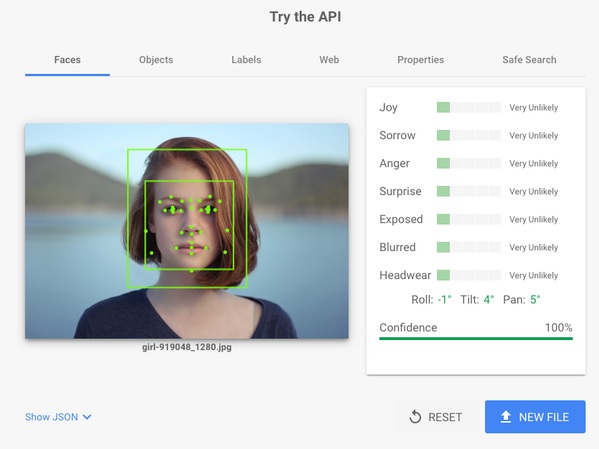Click the girl-919048_1280.jpg filename label
This screenshot has width=599, height=449.
187,347
